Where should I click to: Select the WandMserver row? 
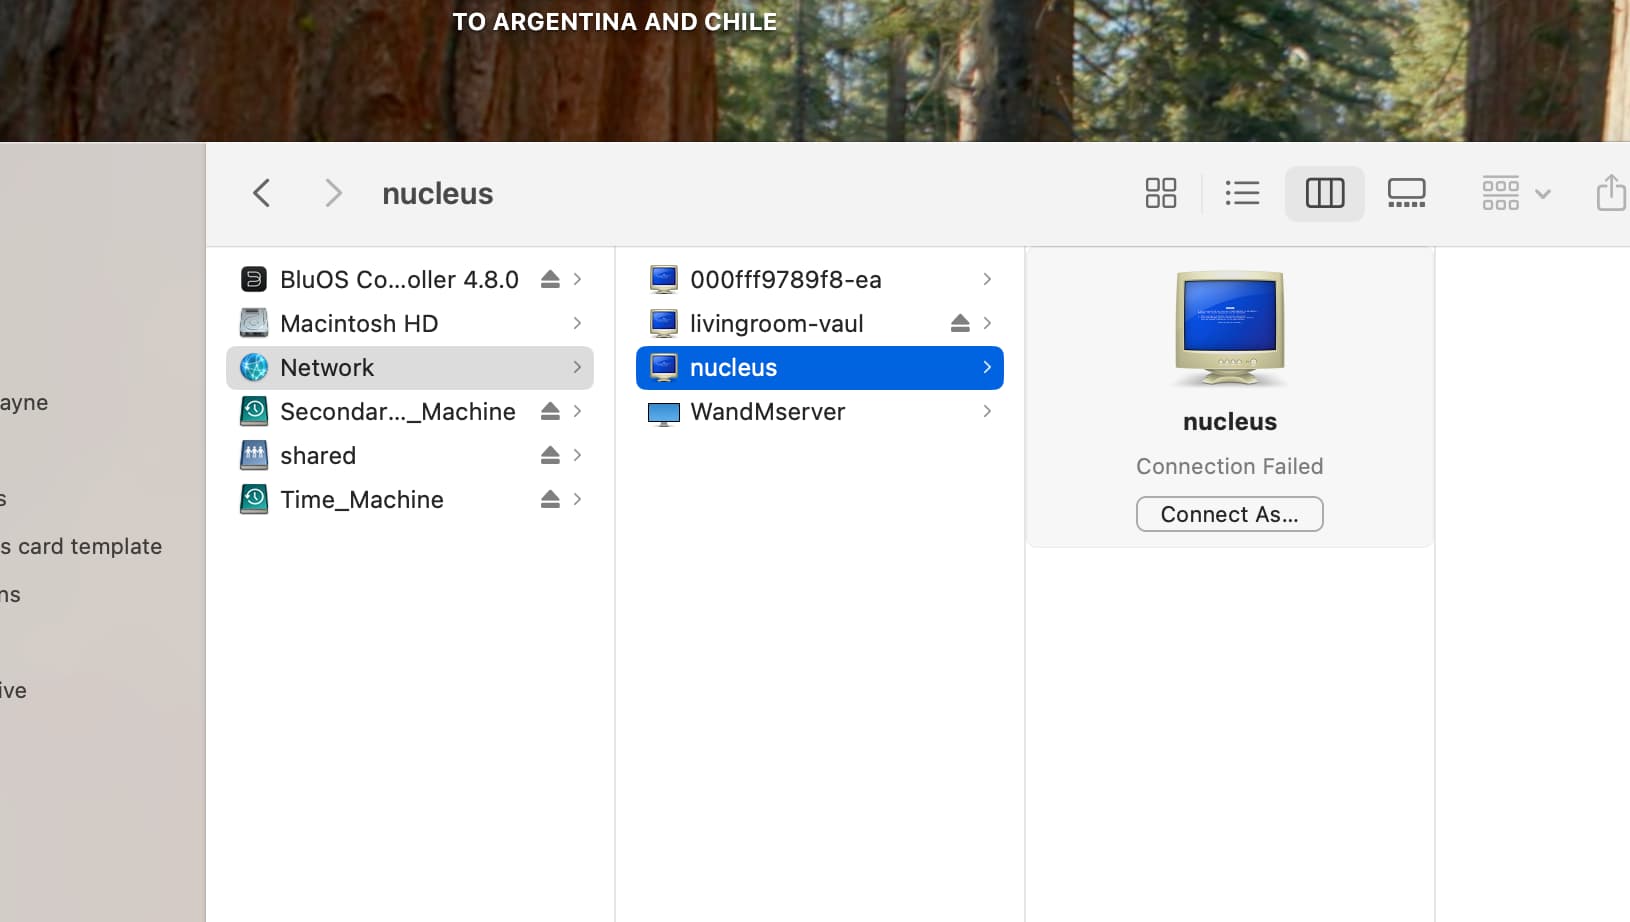tap(820, 411)
